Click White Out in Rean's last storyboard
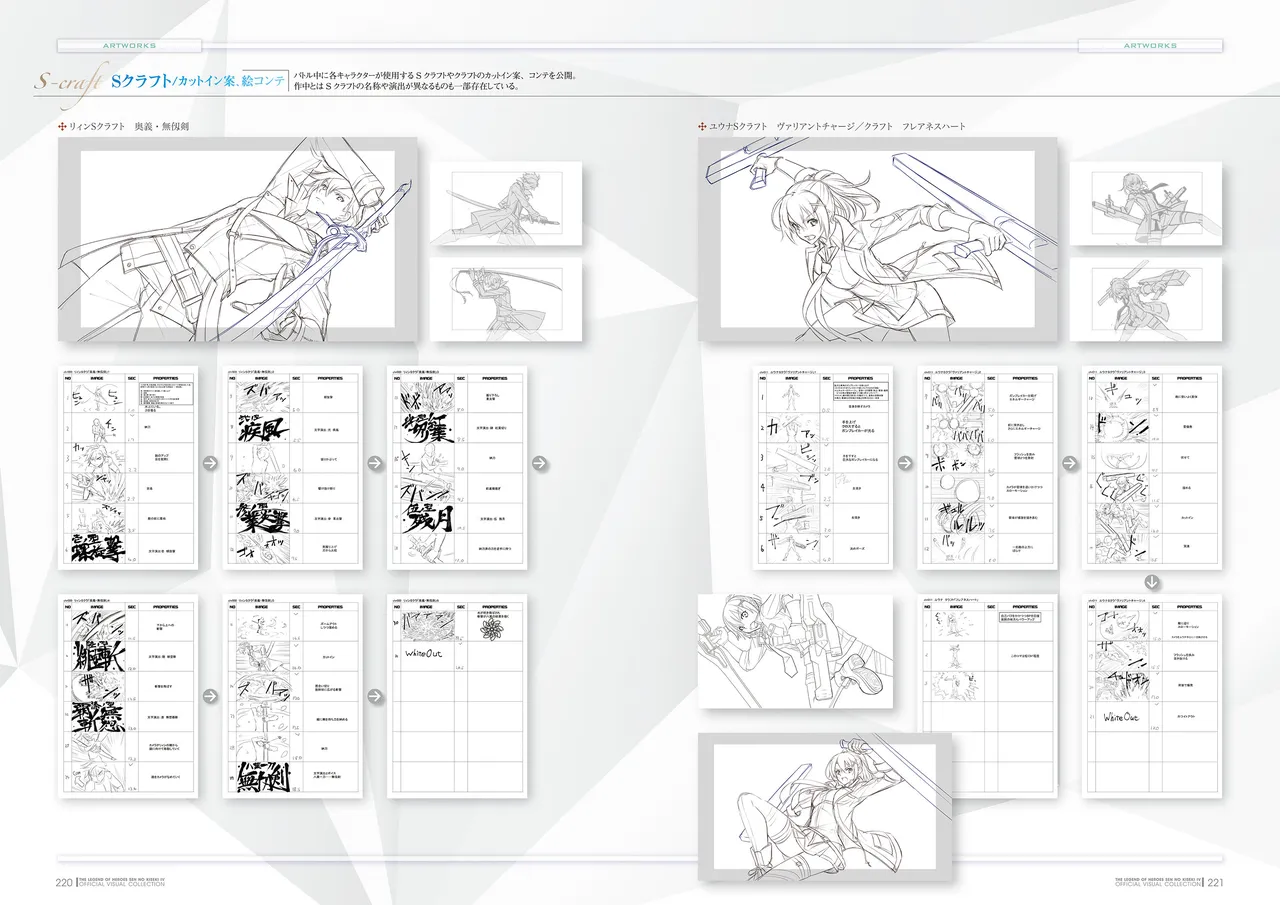This screenshot has height=905, width=1280. (425, 653)
